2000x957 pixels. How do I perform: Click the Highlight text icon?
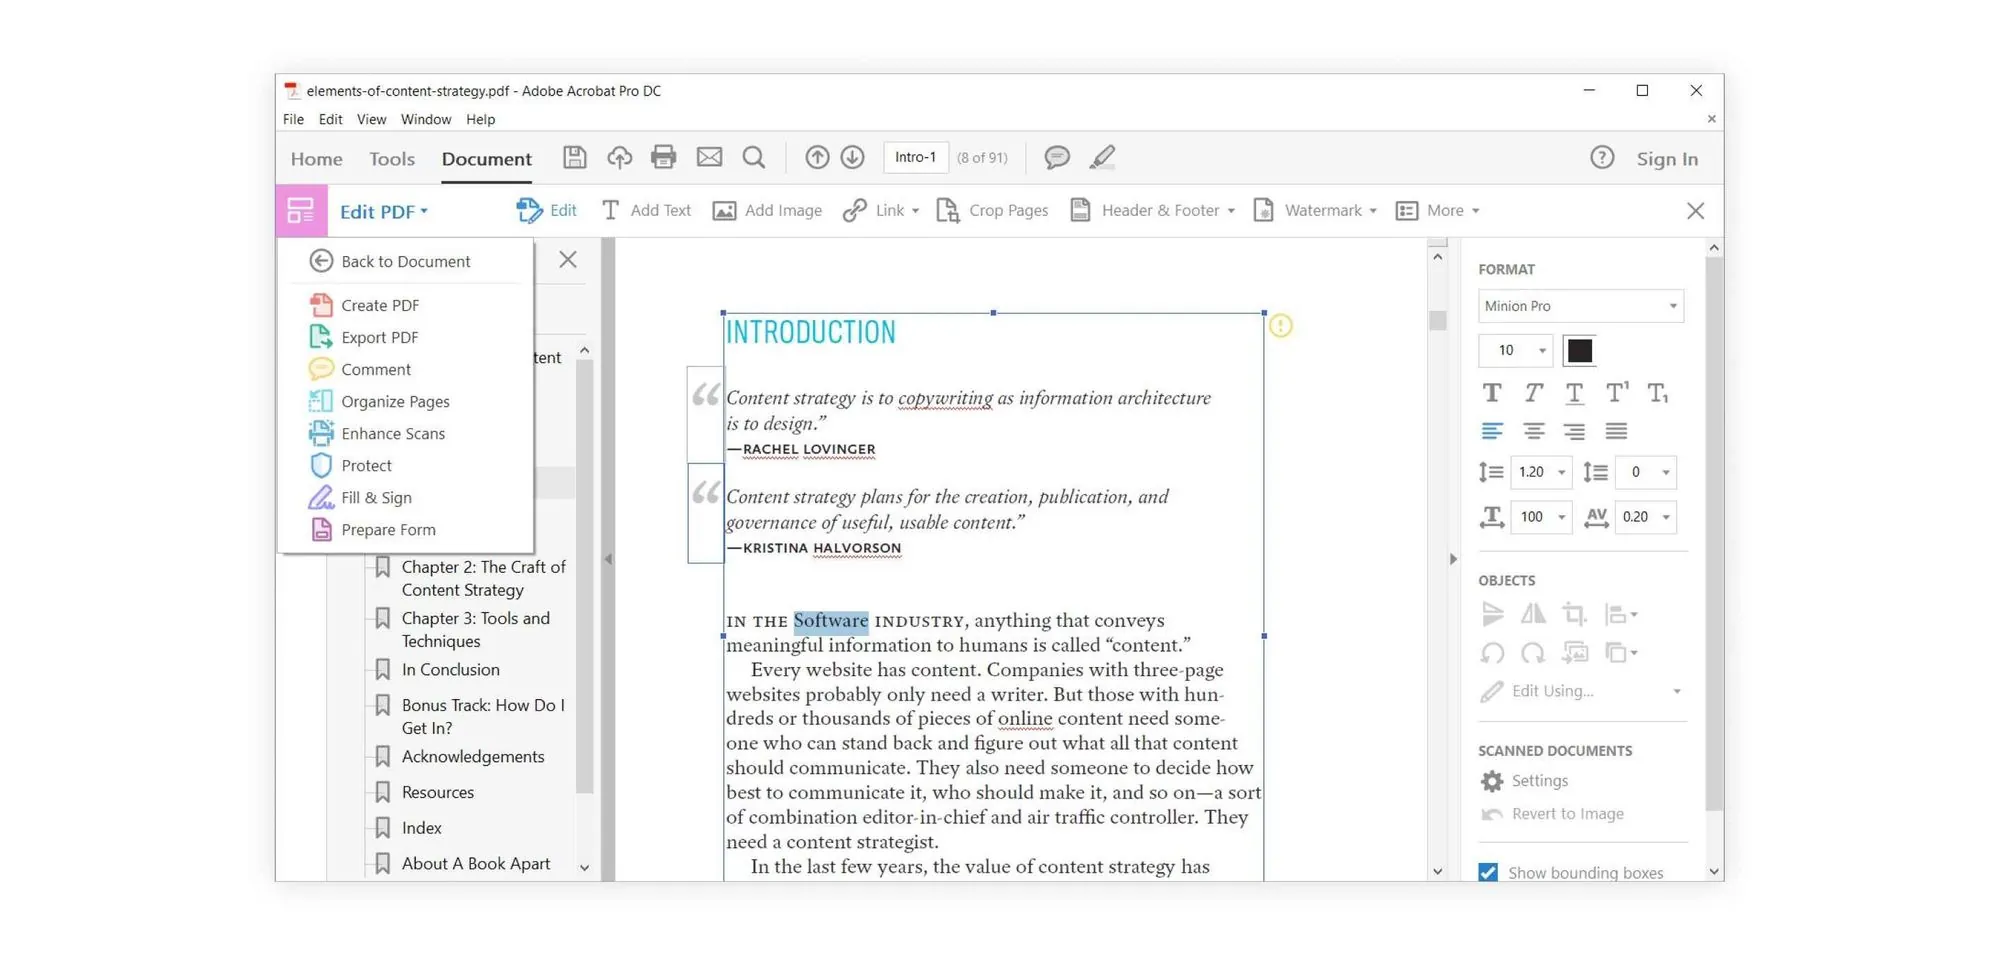pyautogui.click(x=1102, y=157)
